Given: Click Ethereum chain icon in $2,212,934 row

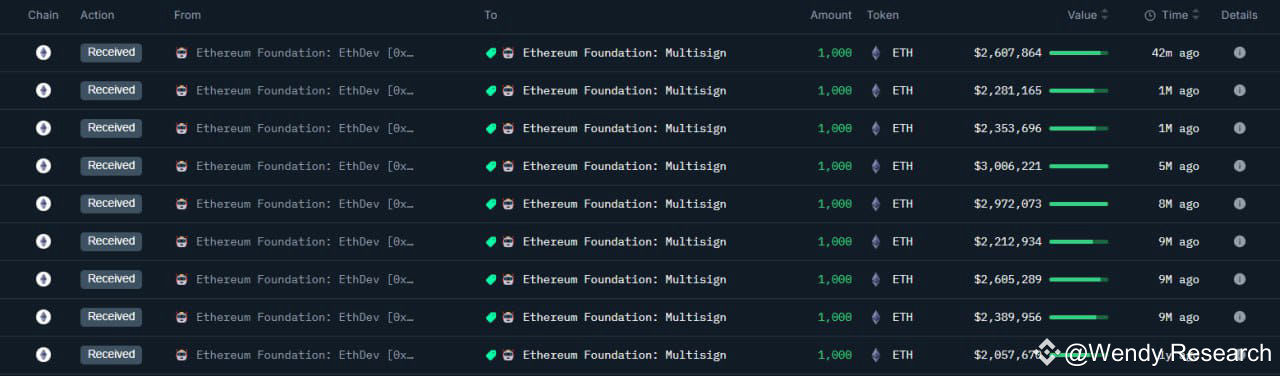Looking at the screenshot, I should [x=43, y=241].
